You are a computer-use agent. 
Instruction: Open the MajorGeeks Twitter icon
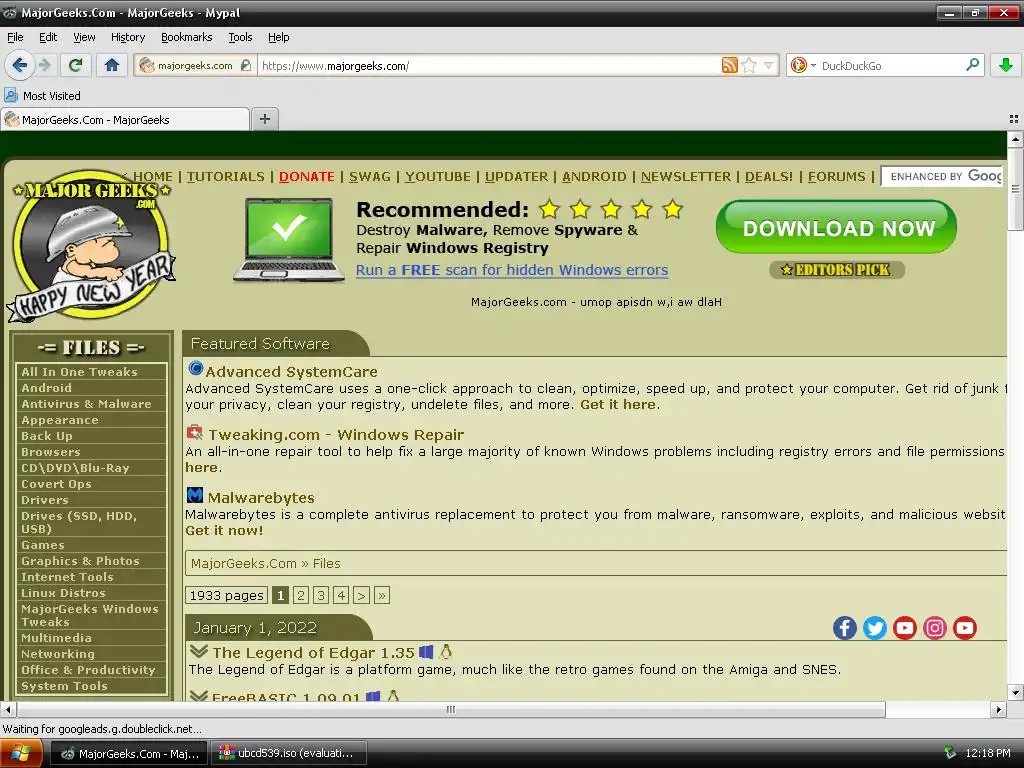click(874, 628)
